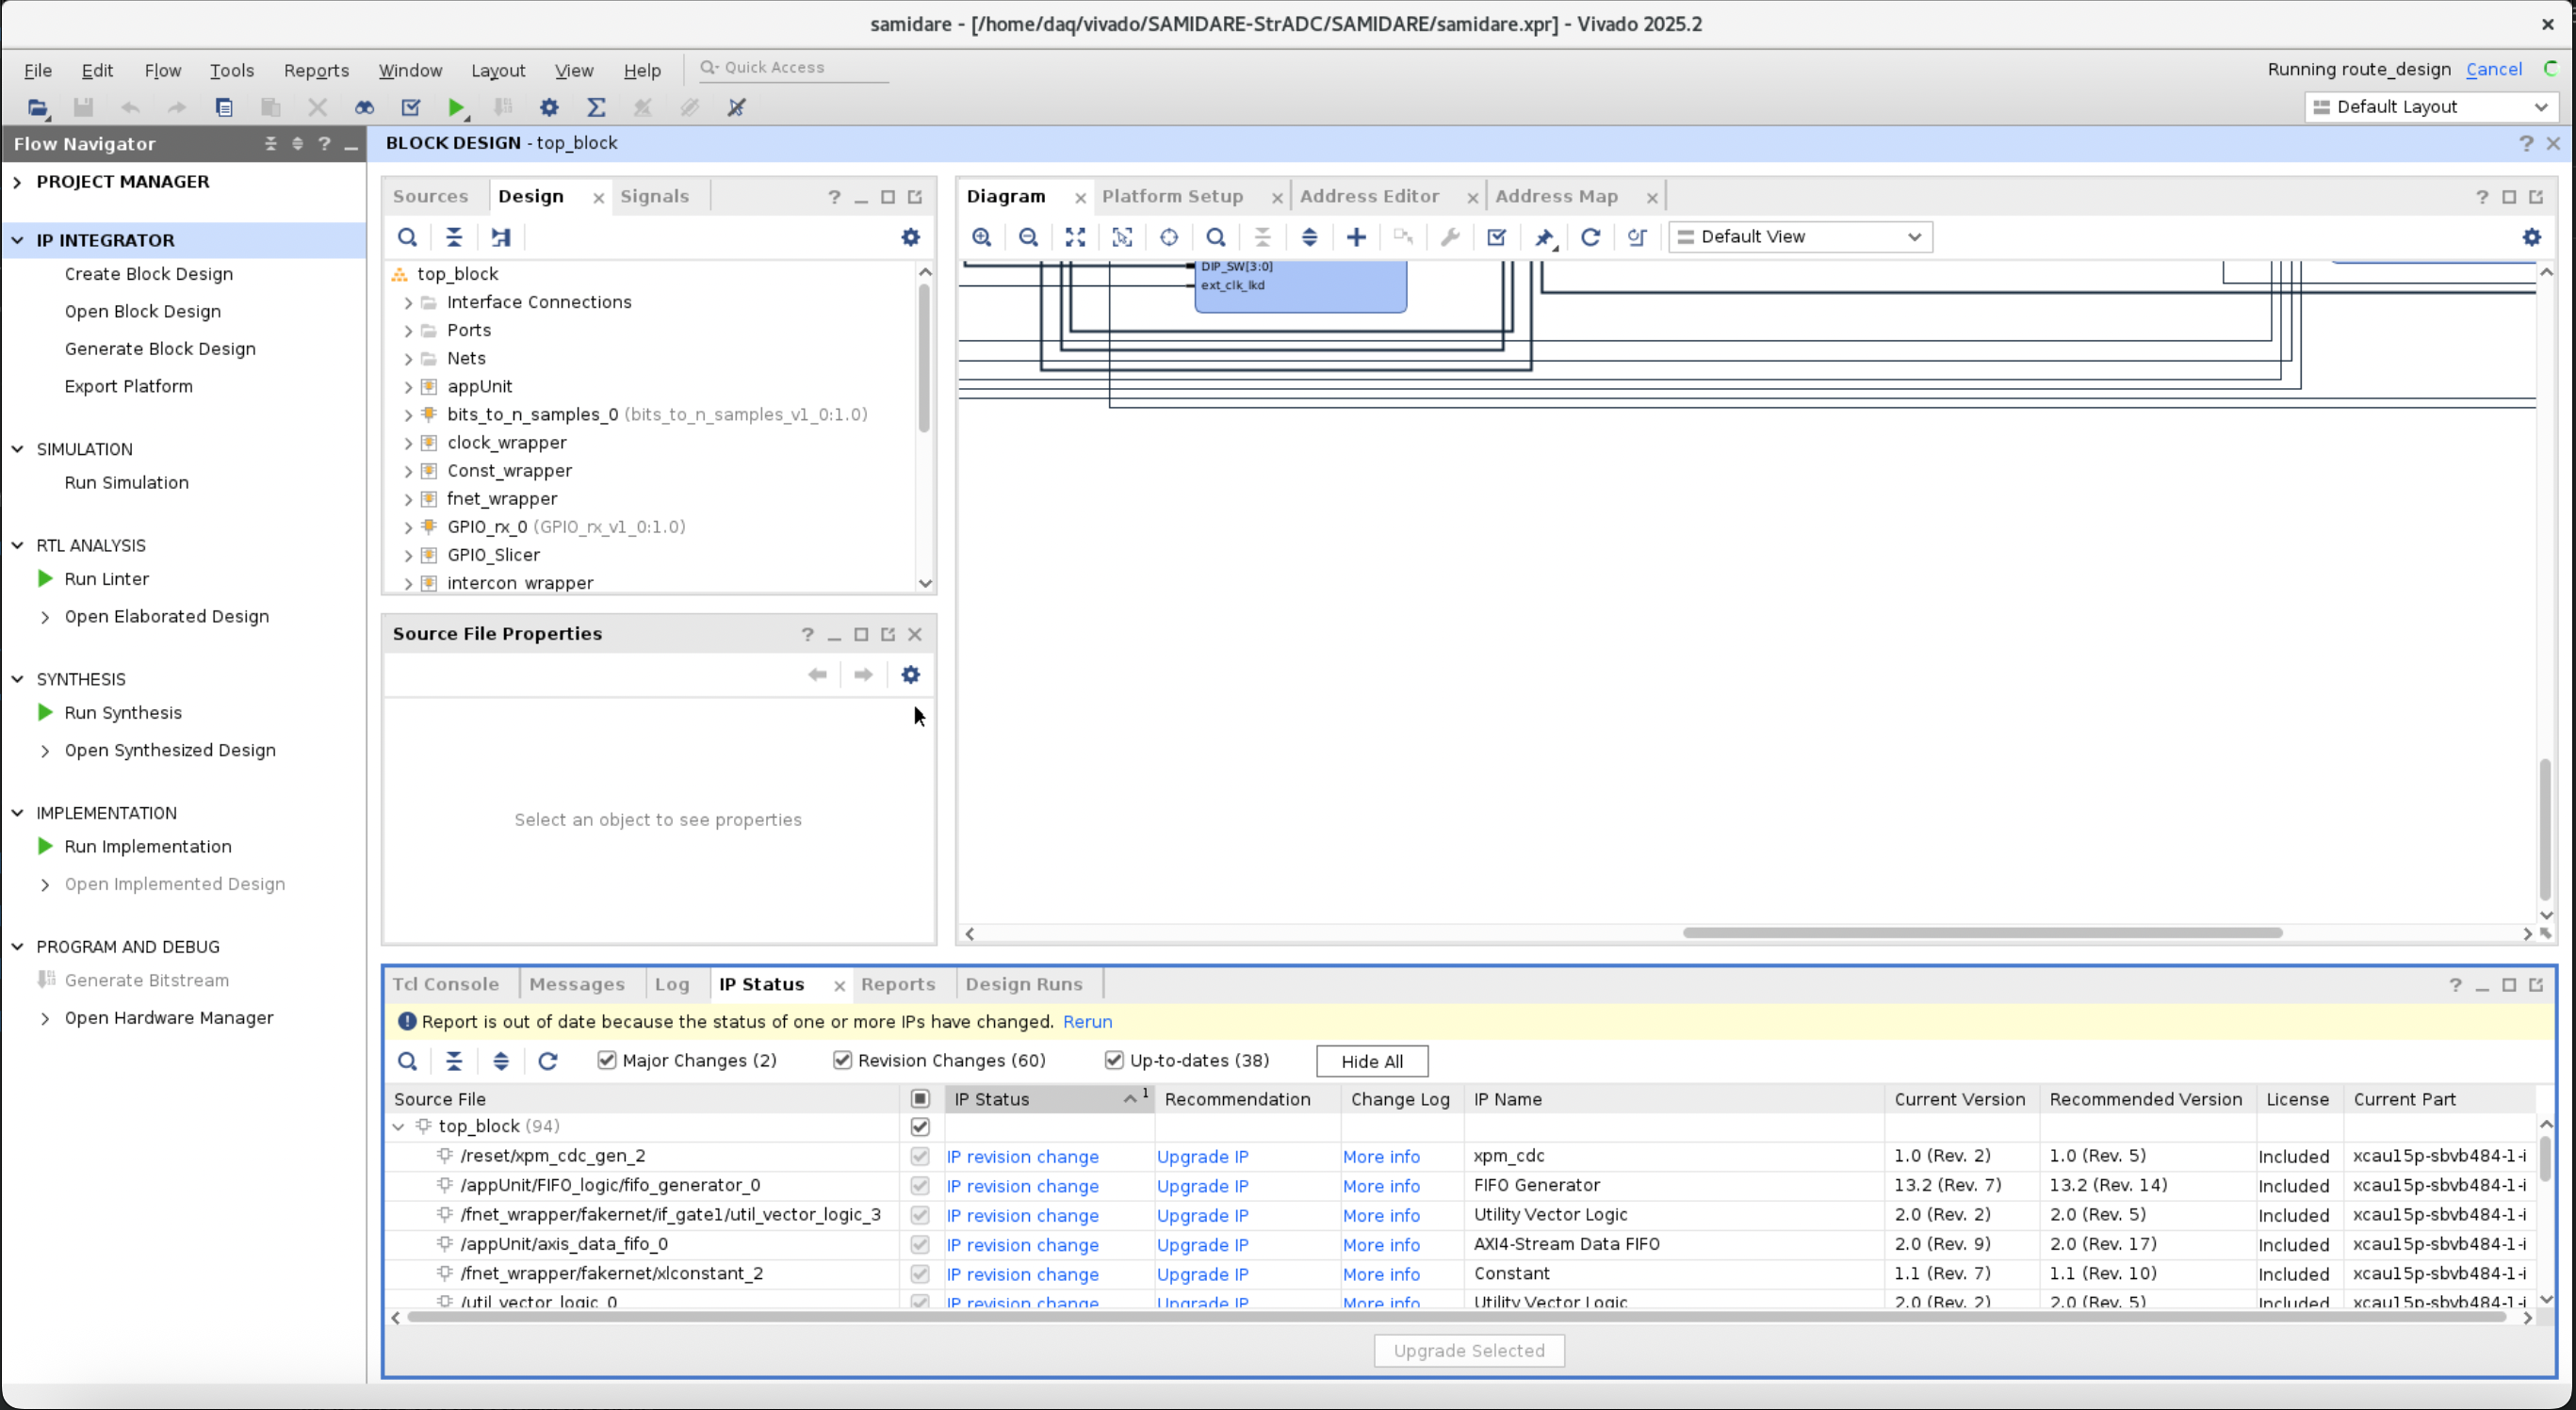2576x1410 pixels.
Task: Switch to the Address Editor tab
Action: (x=1369, y=196)
